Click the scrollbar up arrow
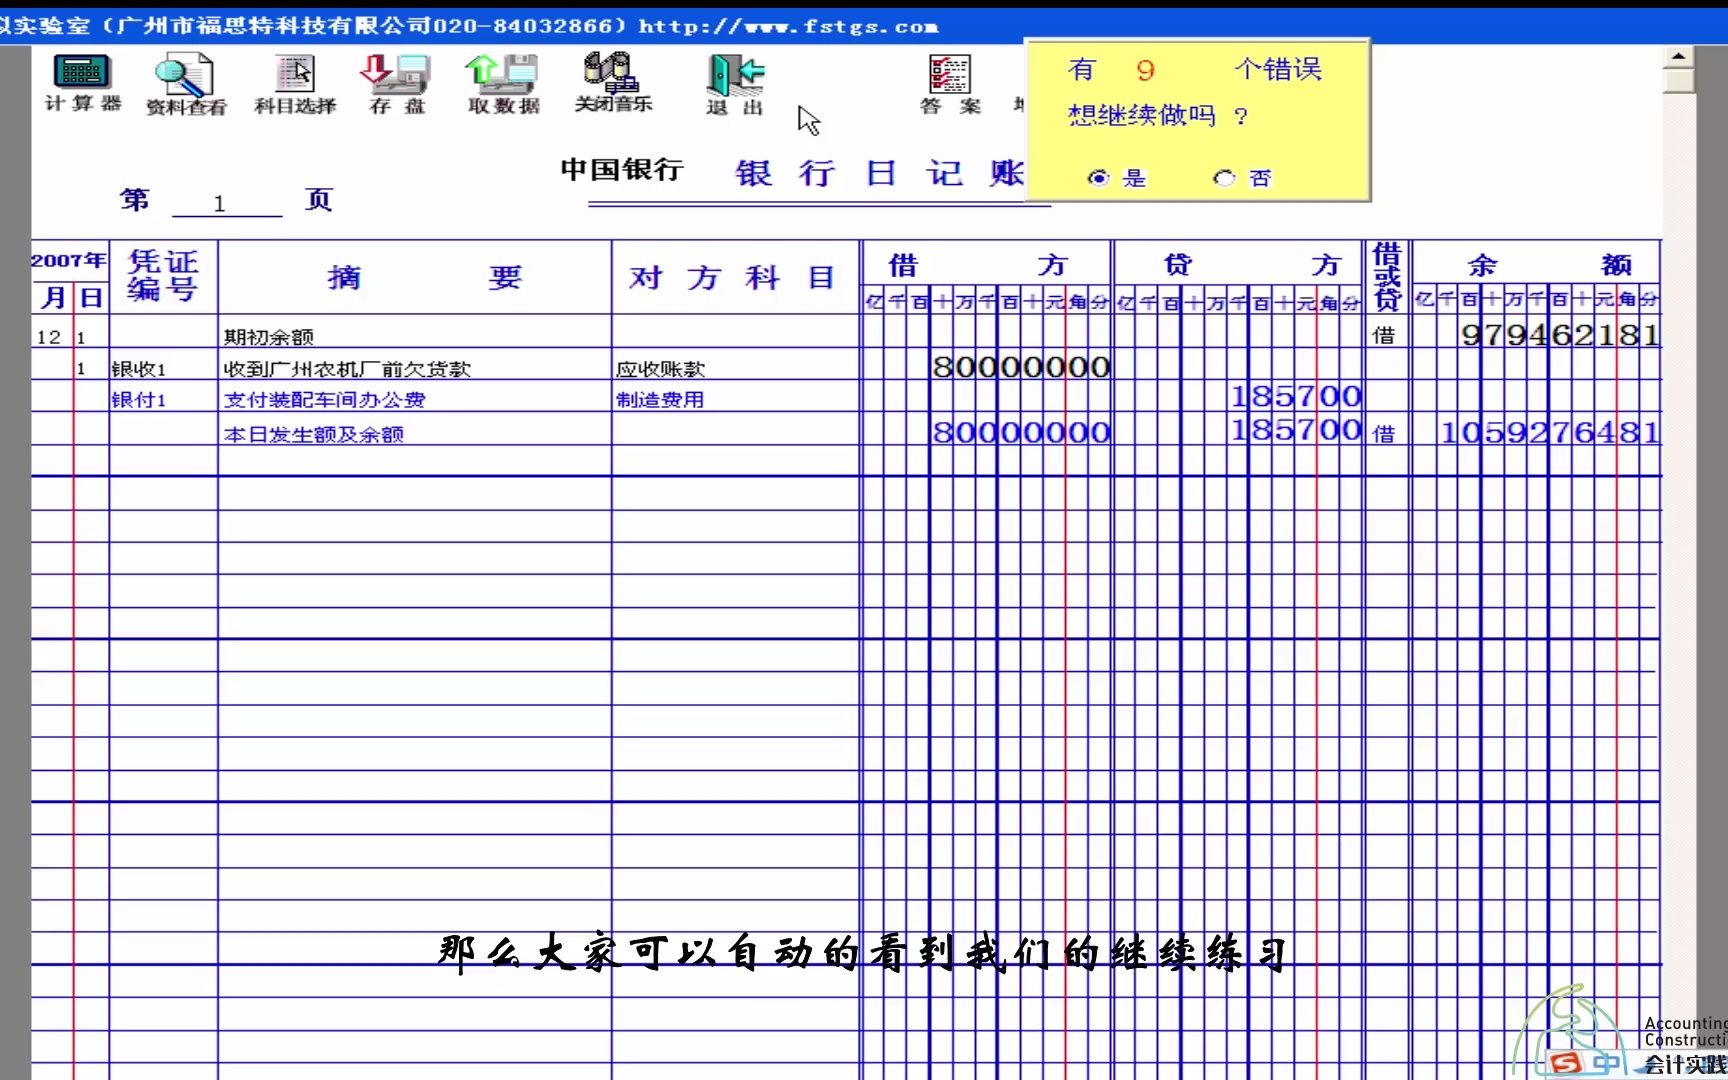The width and height of the screenshot is (1728, 1080). 1679,56
